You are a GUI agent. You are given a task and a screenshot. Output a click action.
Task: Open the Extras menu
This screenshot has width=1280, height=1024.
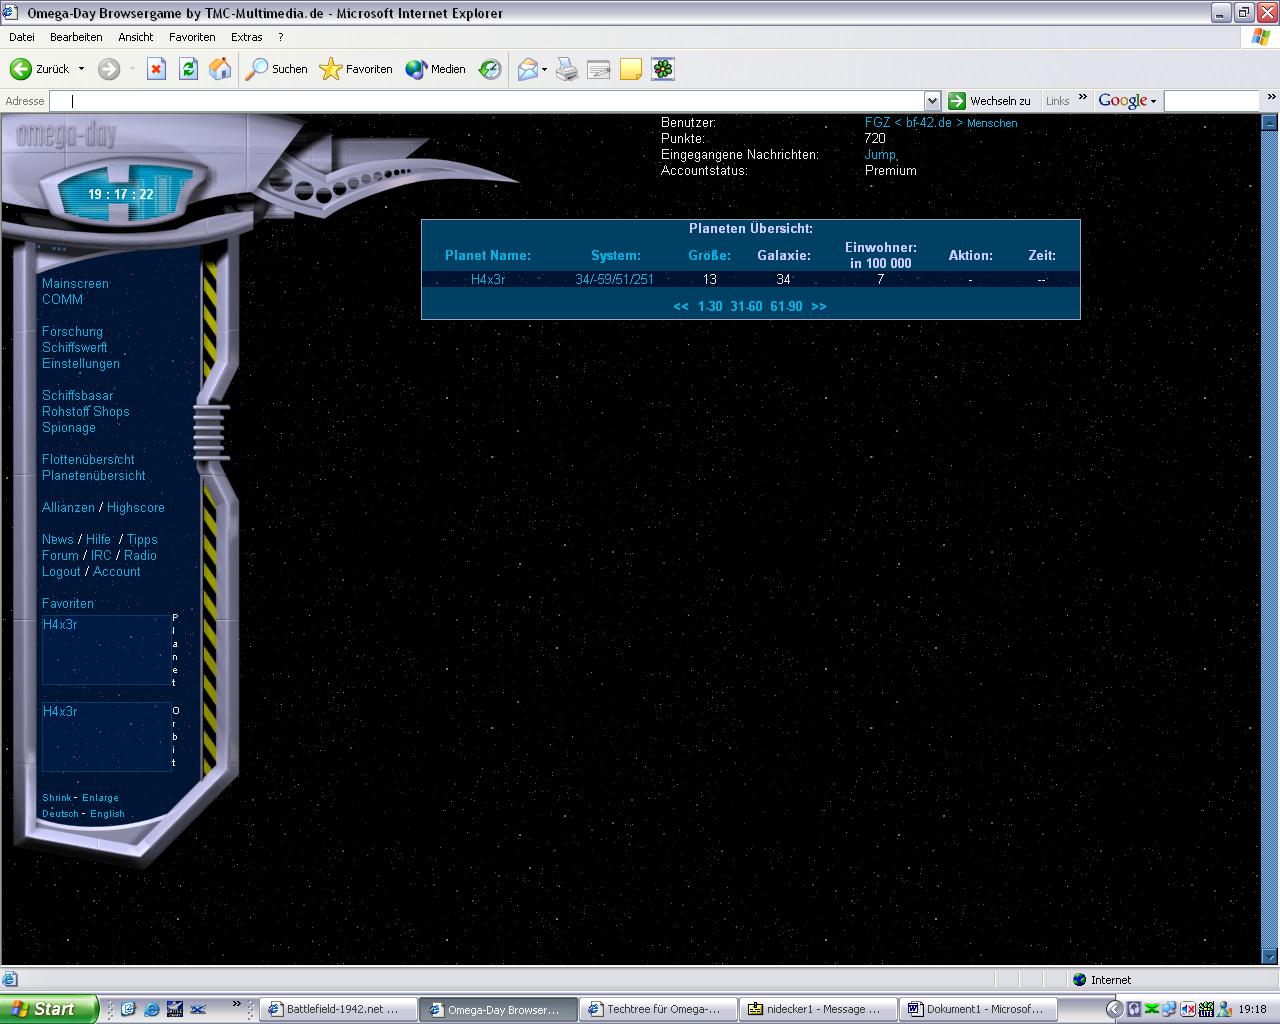click(246, 37)
